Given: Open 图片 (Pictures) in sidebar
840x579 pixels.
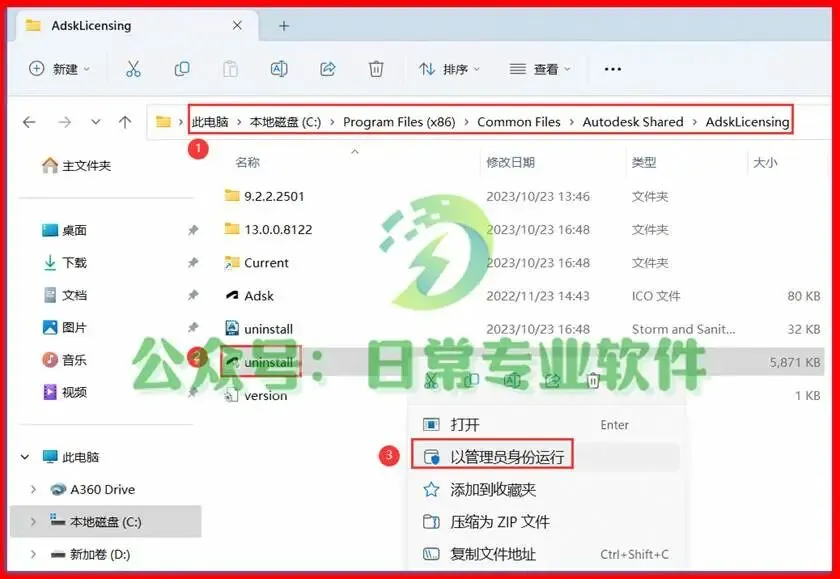Looking at the screenshot, I should (x=64, y=327).
